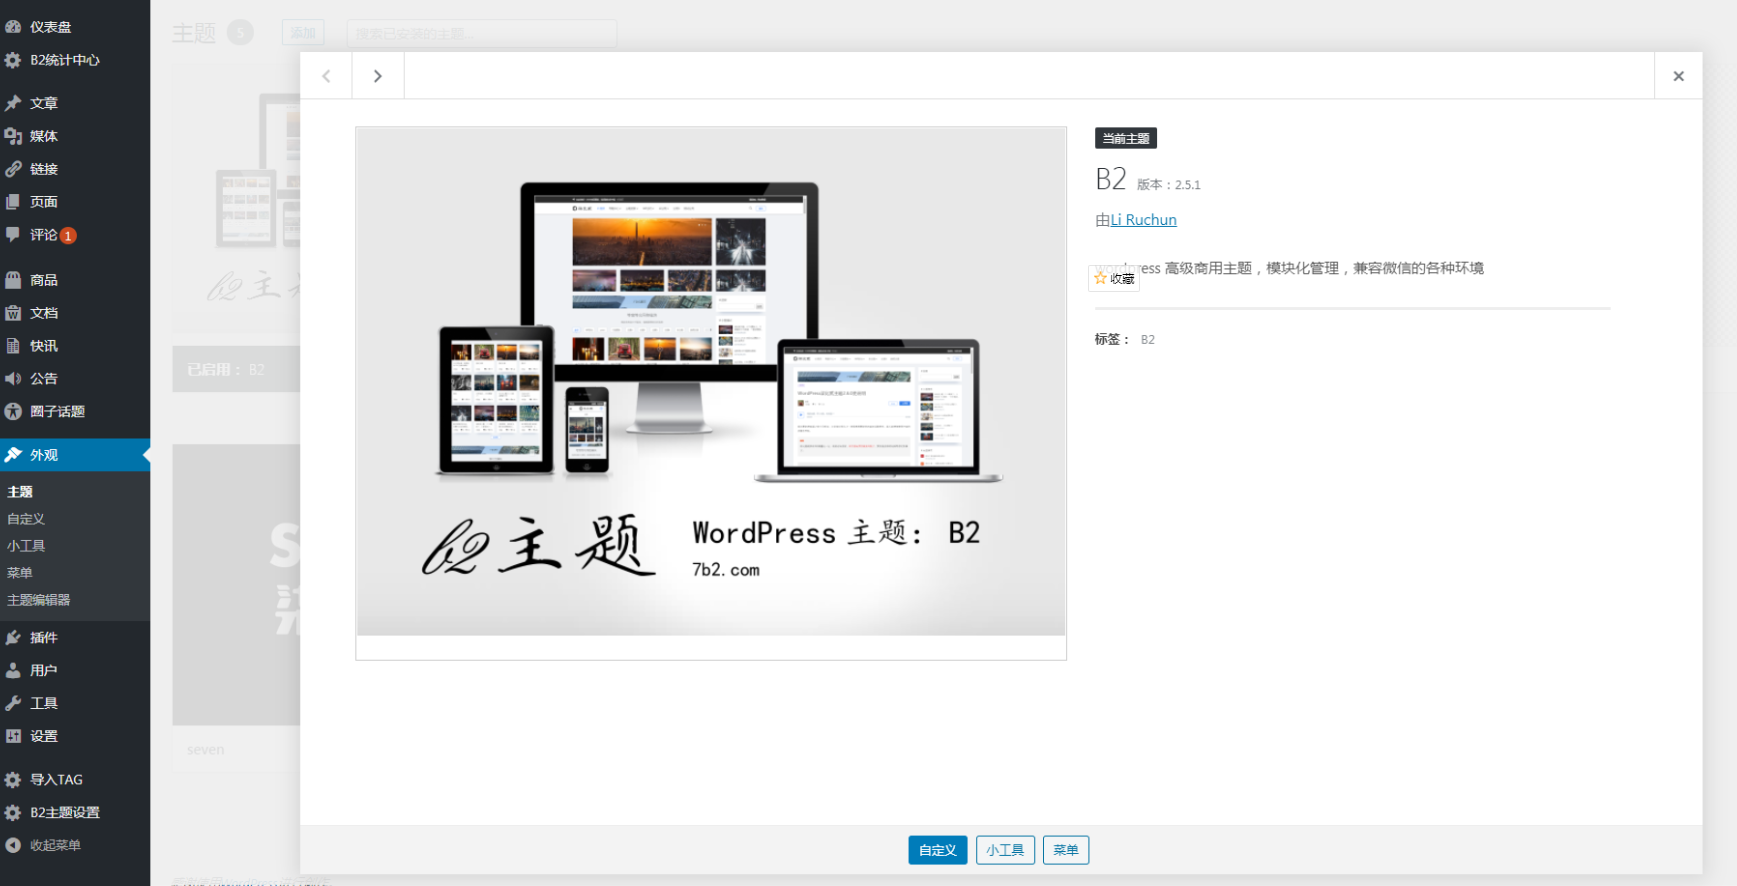Click the pin icon for 文章

coord(13,103)
